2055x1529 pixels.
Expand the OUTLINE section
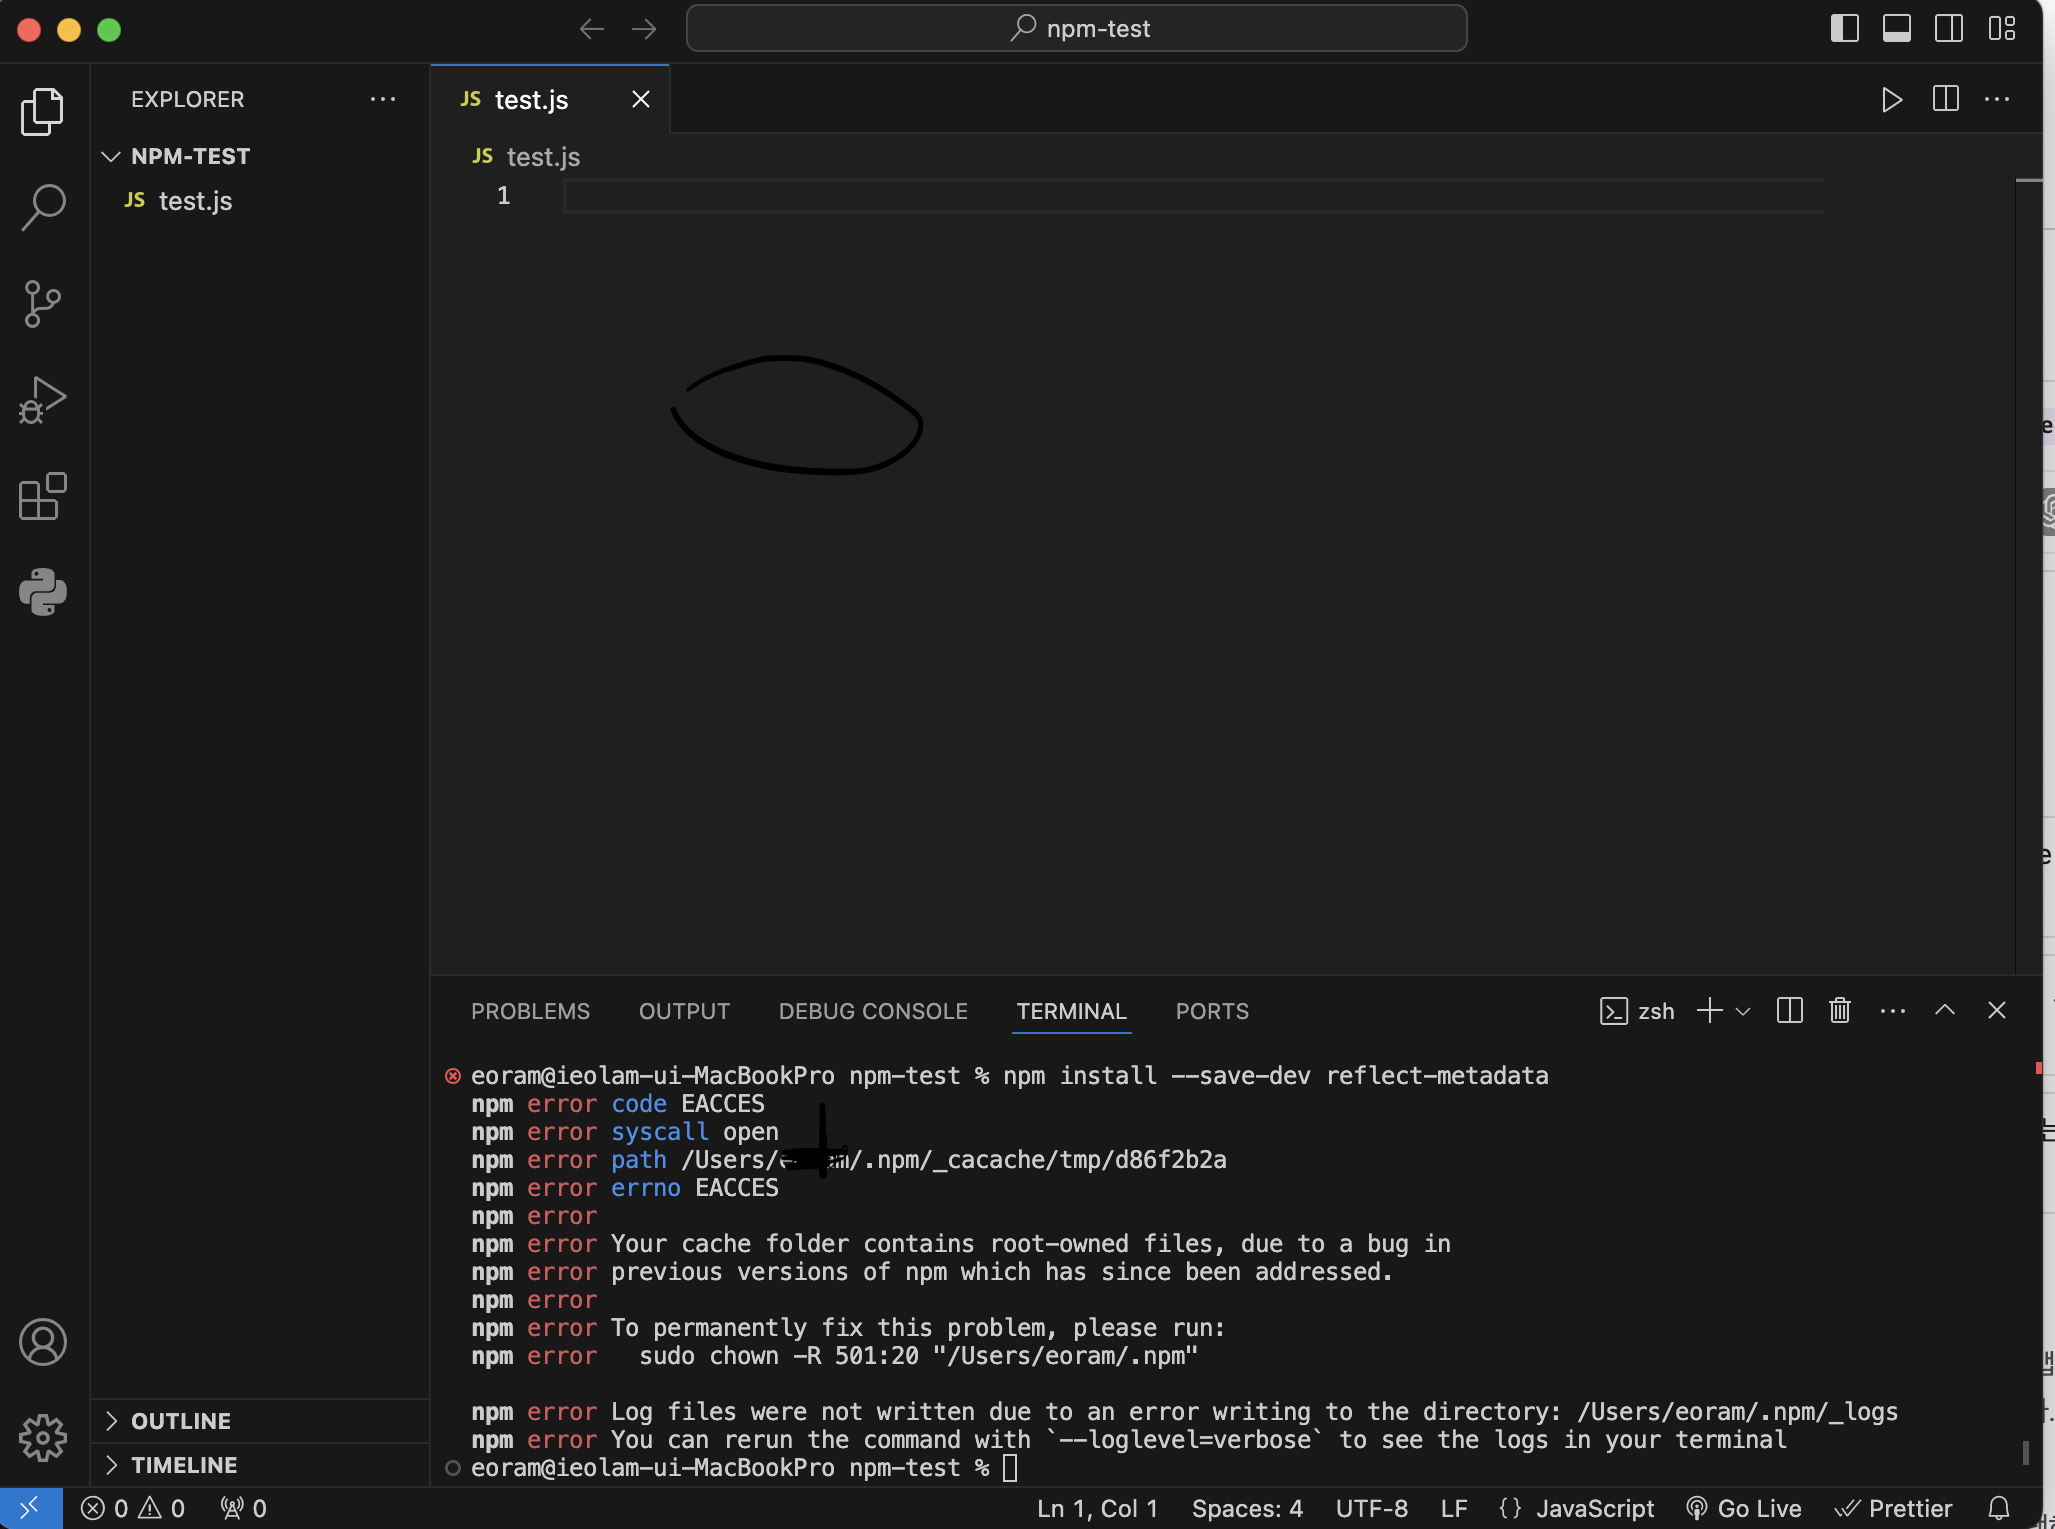[260, 1421]
